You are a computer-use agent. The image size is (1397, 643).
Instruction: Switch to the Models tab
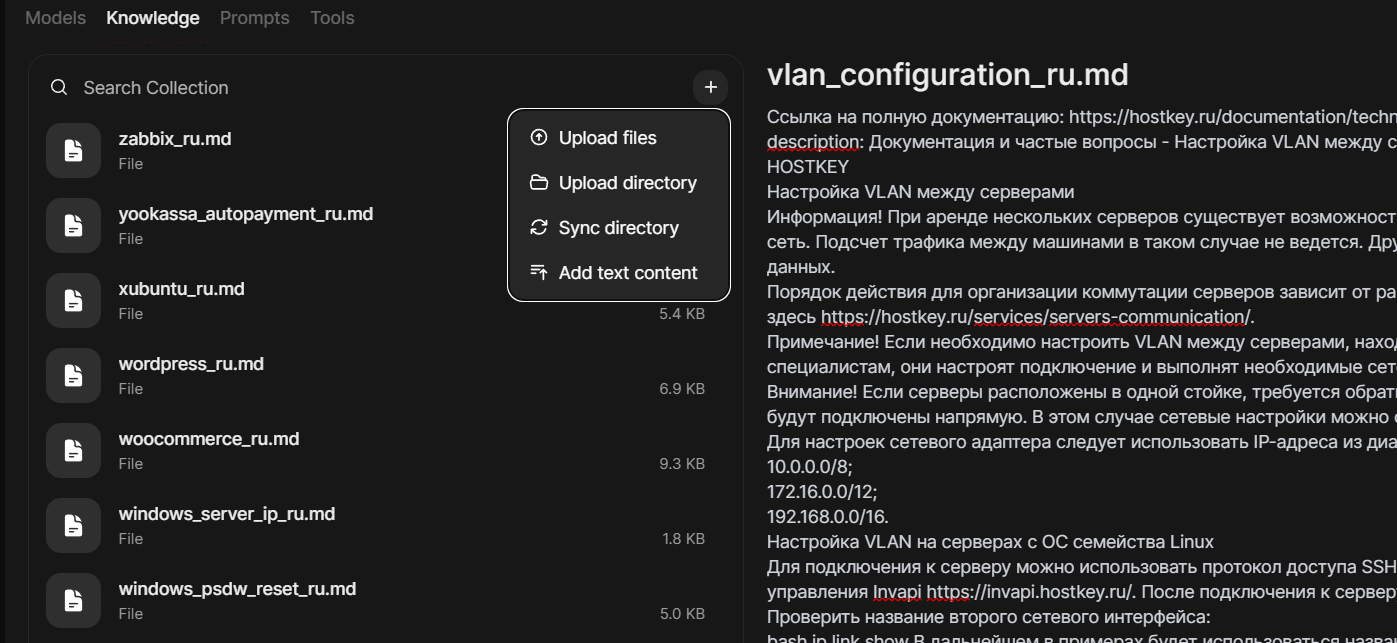(55, 18)
